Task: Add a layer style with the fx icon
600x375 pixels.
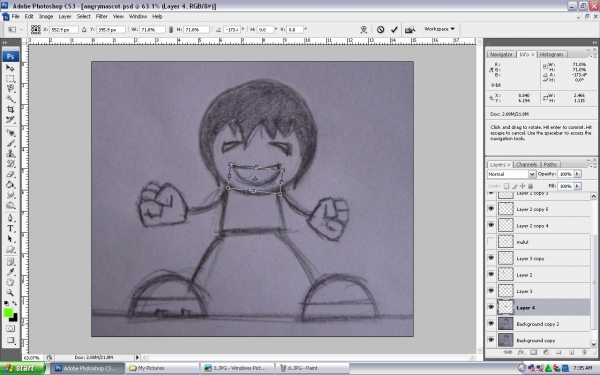Action: tap(520, 352)
